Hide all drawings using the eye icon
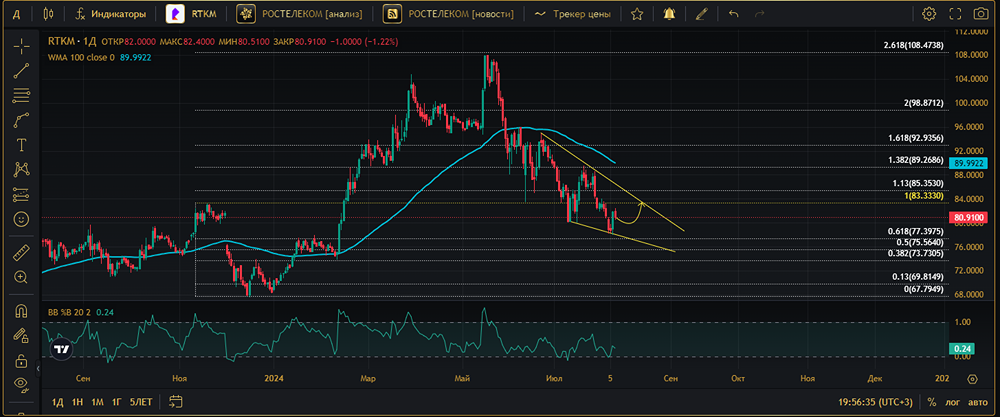Image resolution: width=1000 pixels, height=417 pixels. point(21,385)
